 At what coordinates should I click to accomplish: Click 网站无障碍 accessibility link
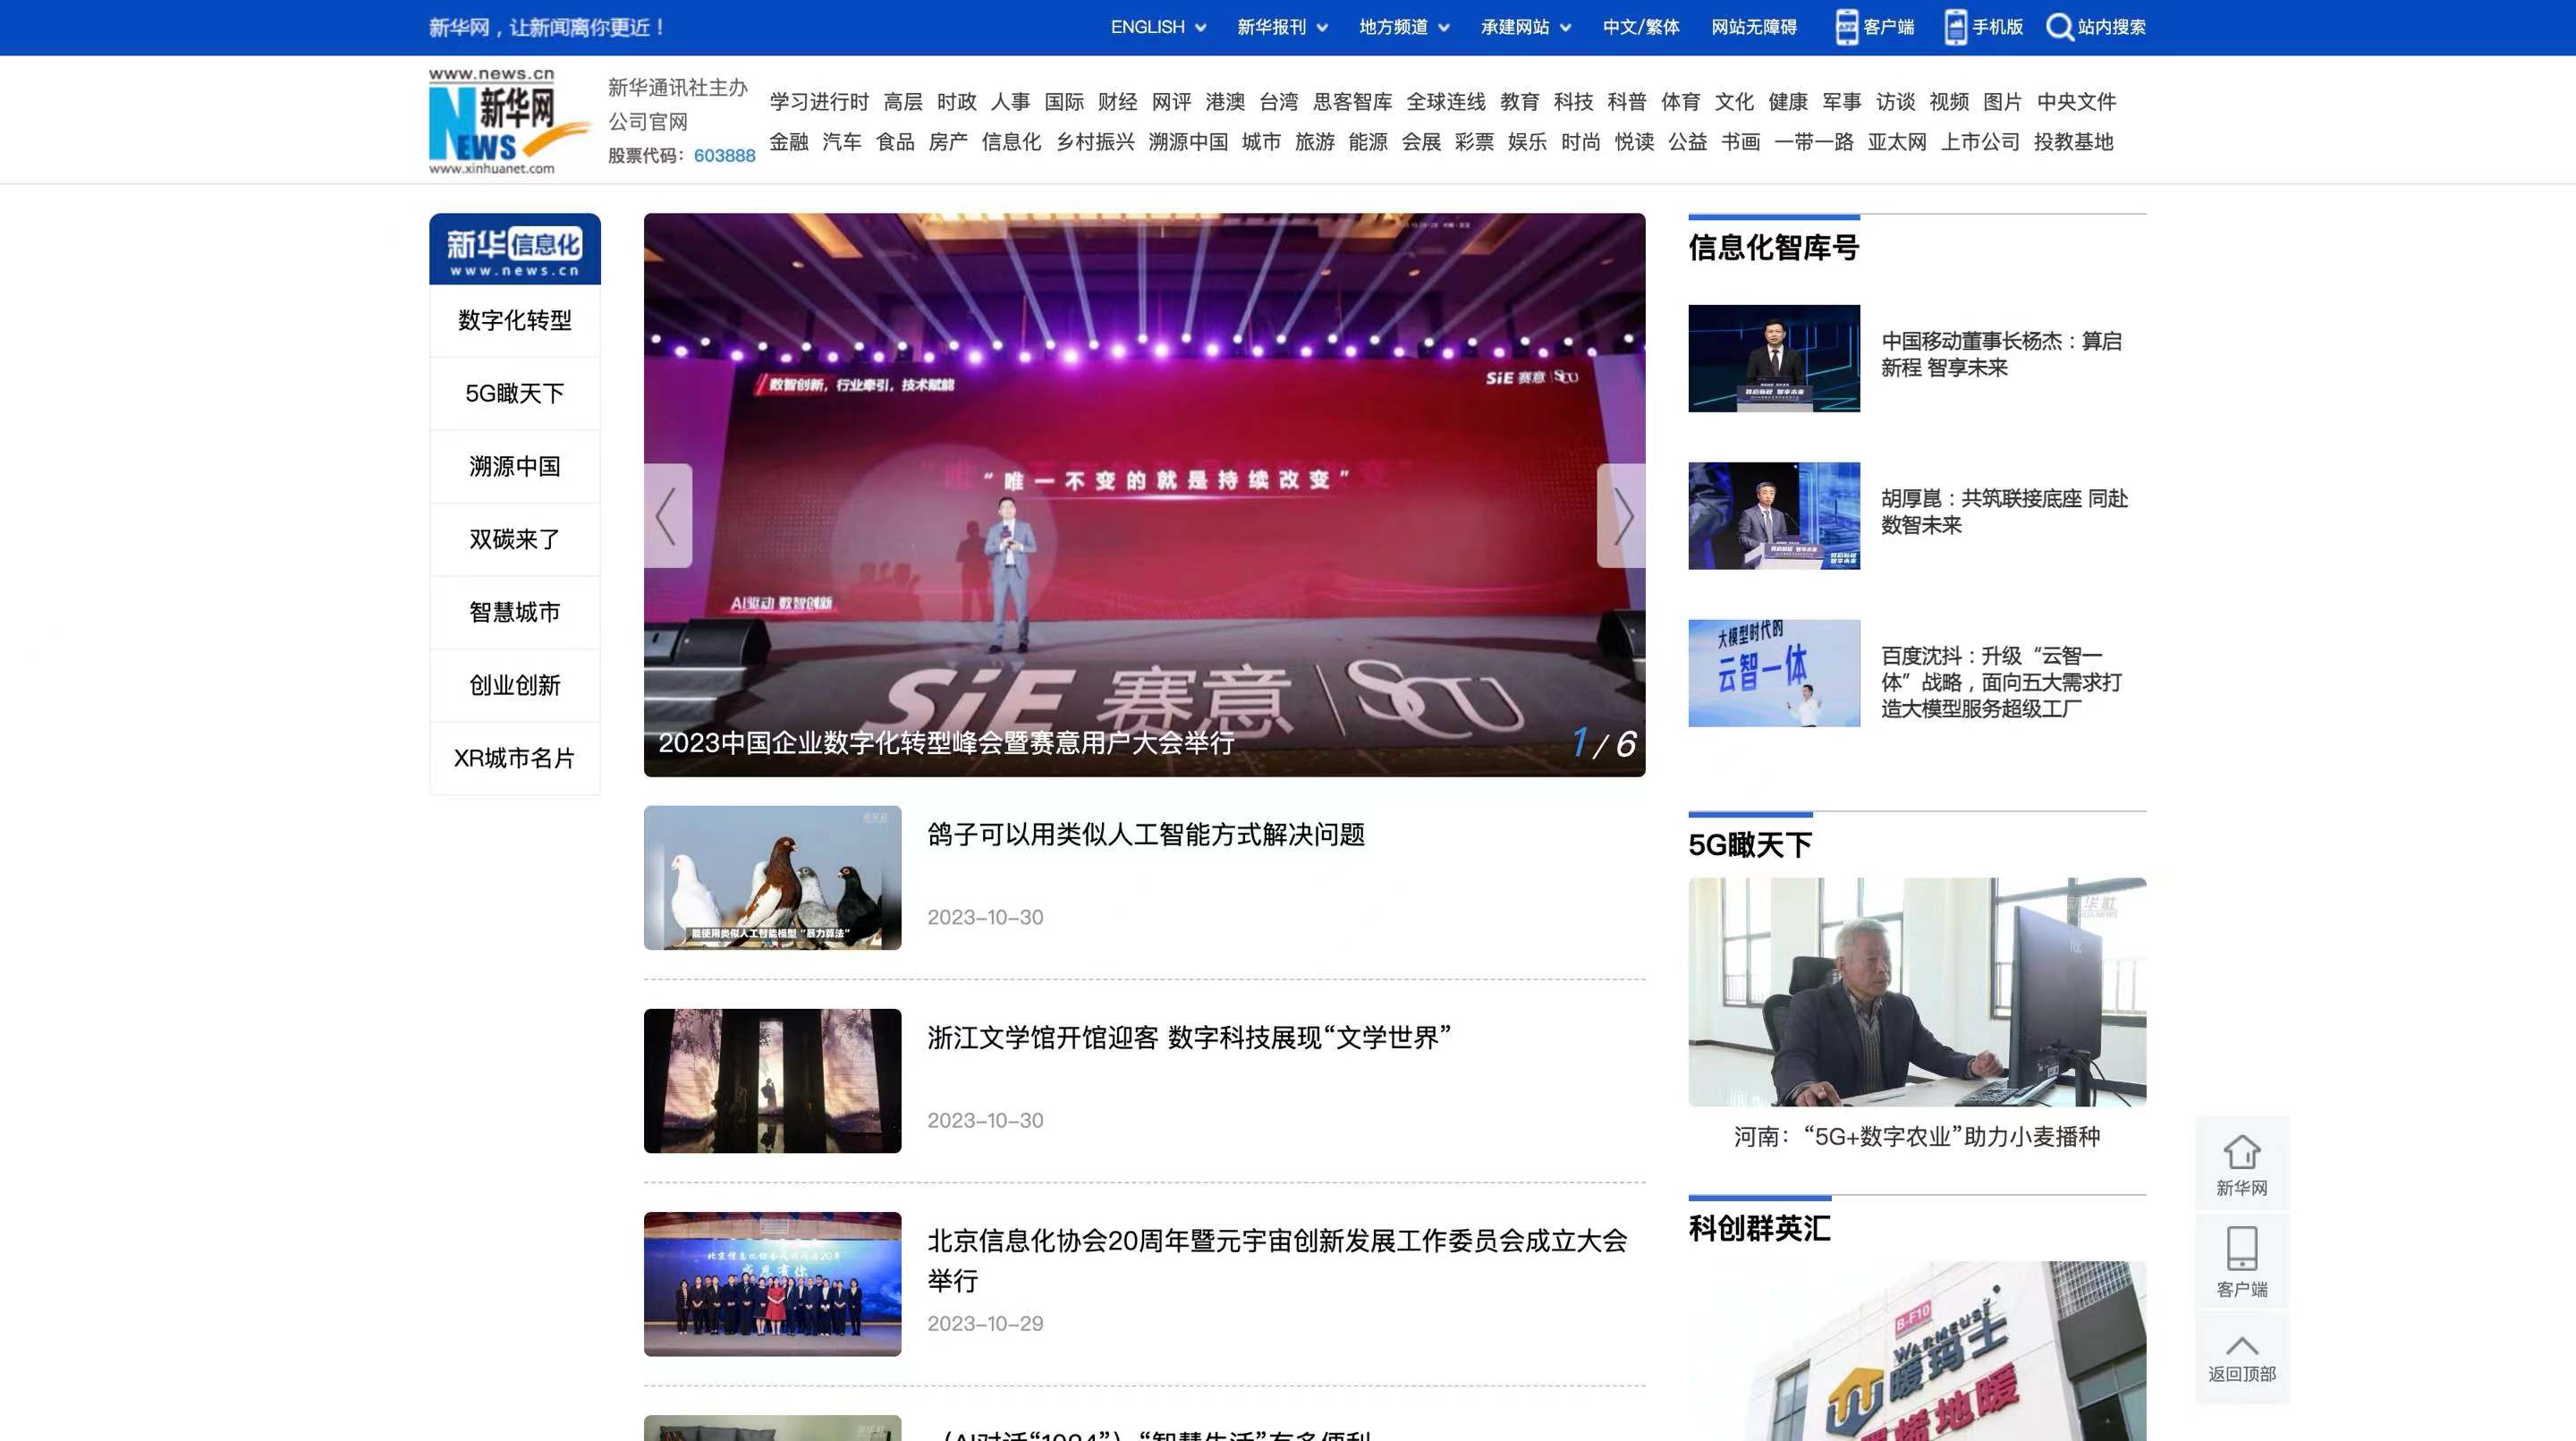(1754, 27)
